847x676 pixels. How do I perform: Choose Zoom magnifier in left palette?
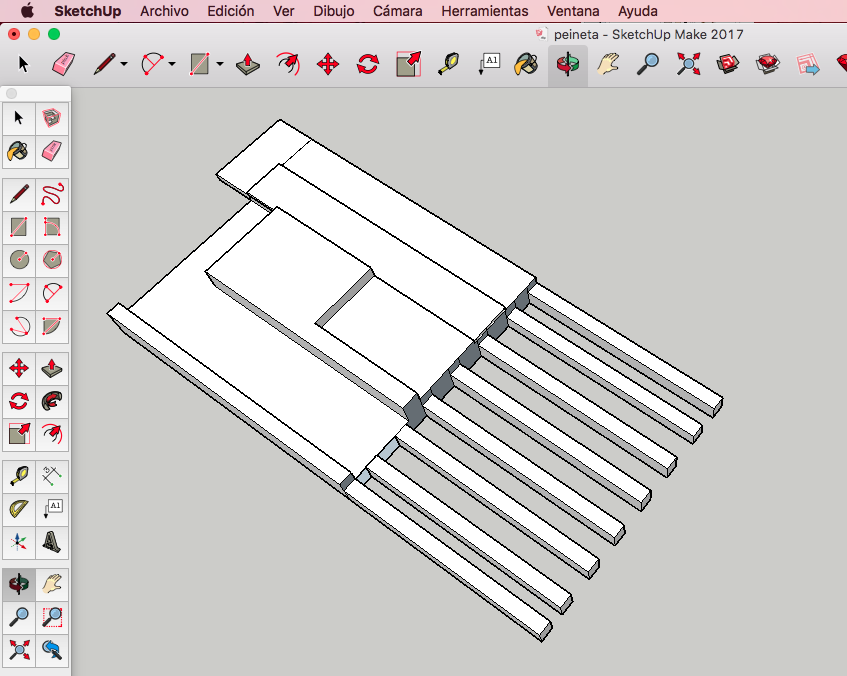tap(19, 617)
